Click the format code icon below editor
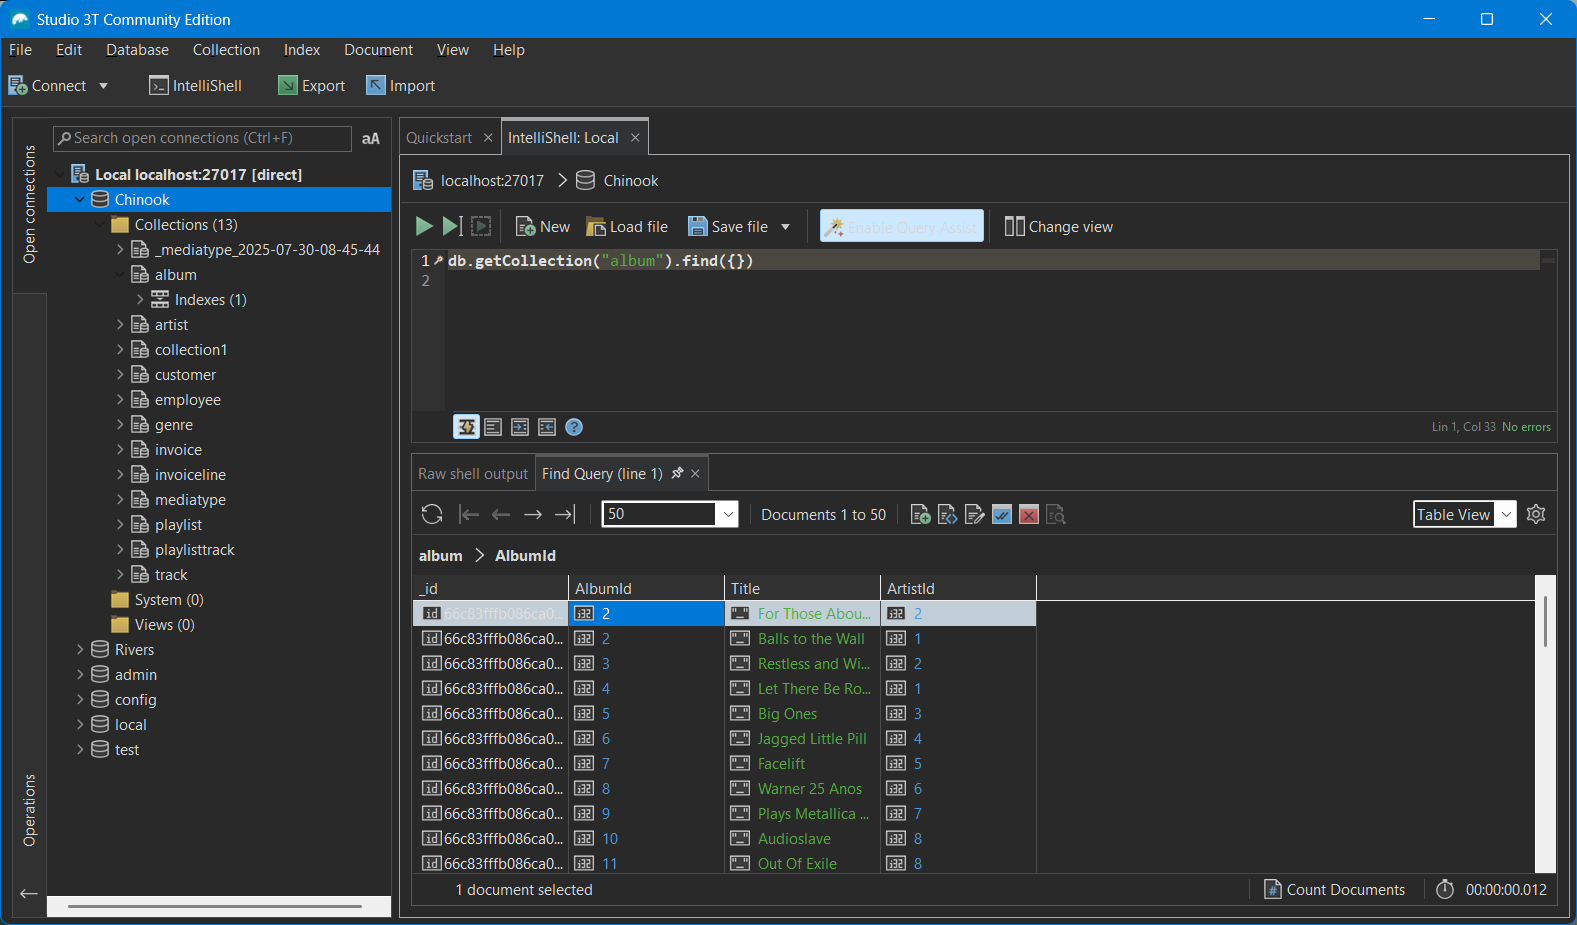This screenshot has height=925, width=1577. 493,427
